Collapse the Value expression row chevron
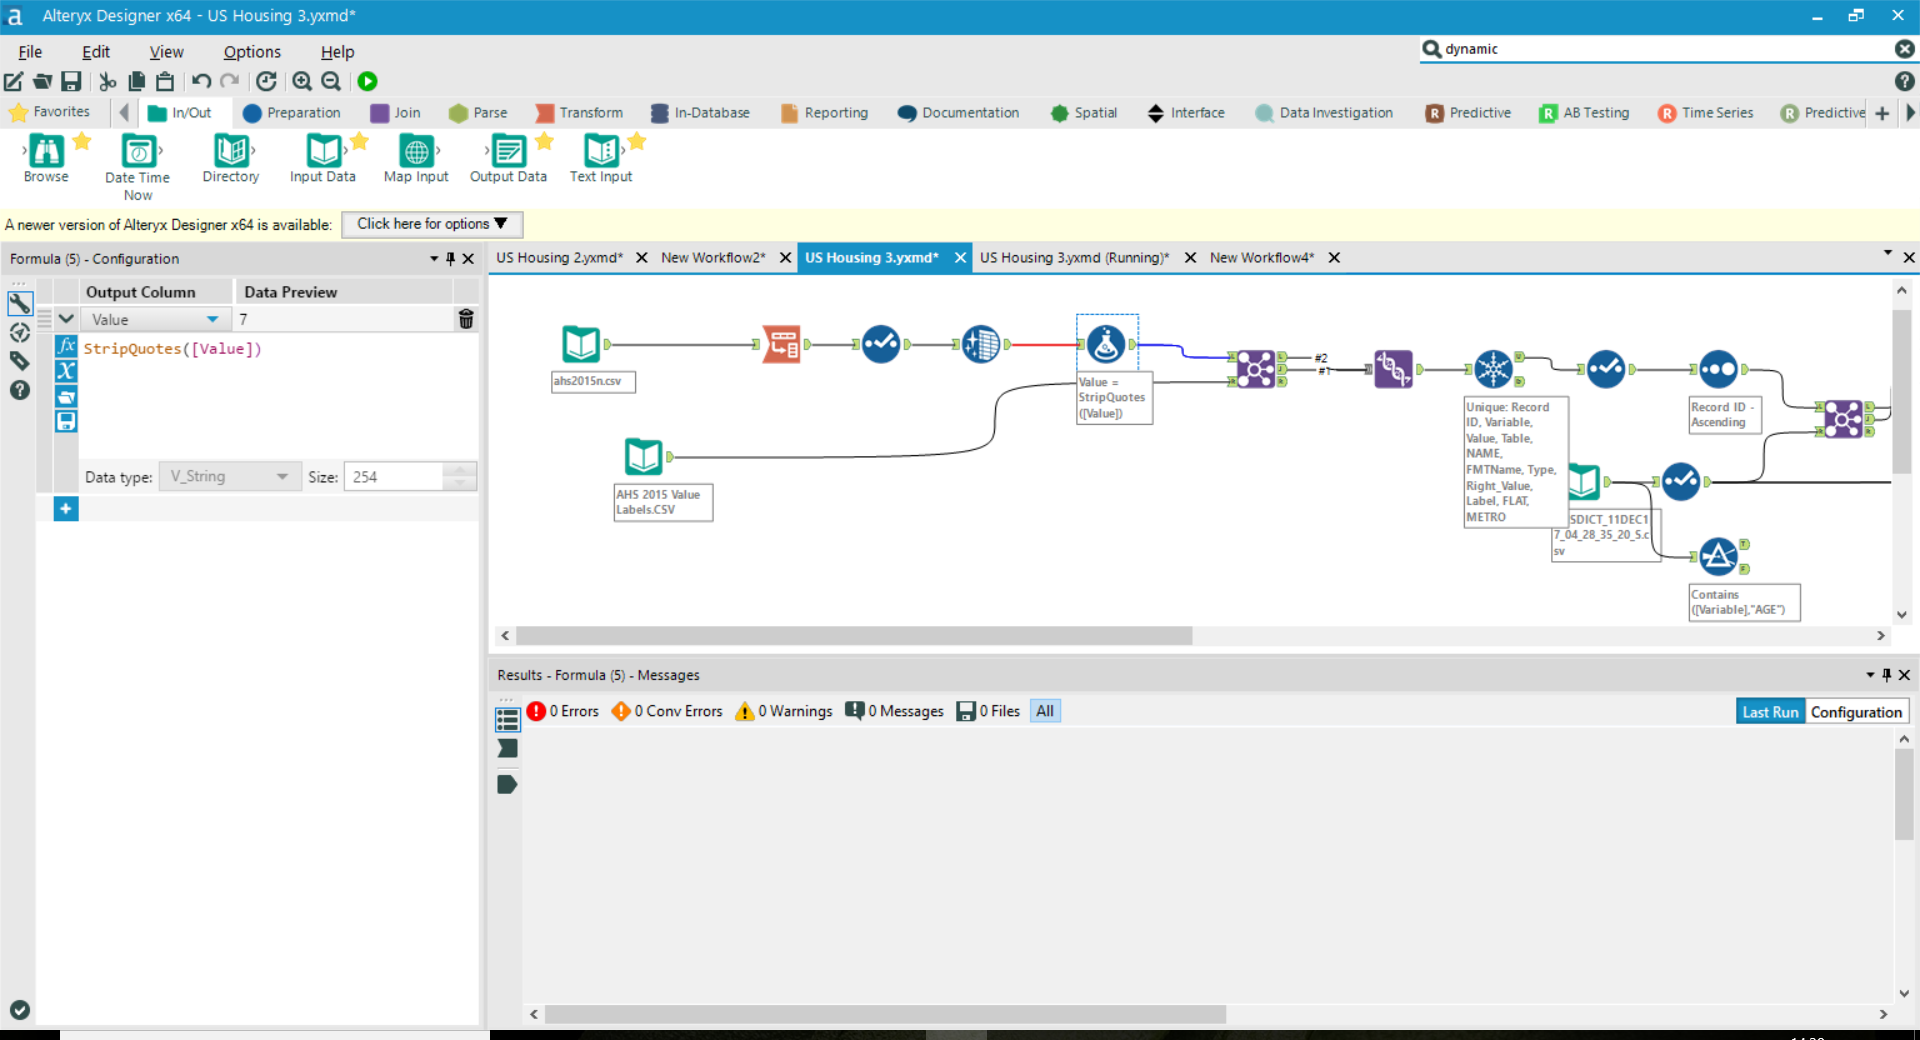 [x=66, y=319]
